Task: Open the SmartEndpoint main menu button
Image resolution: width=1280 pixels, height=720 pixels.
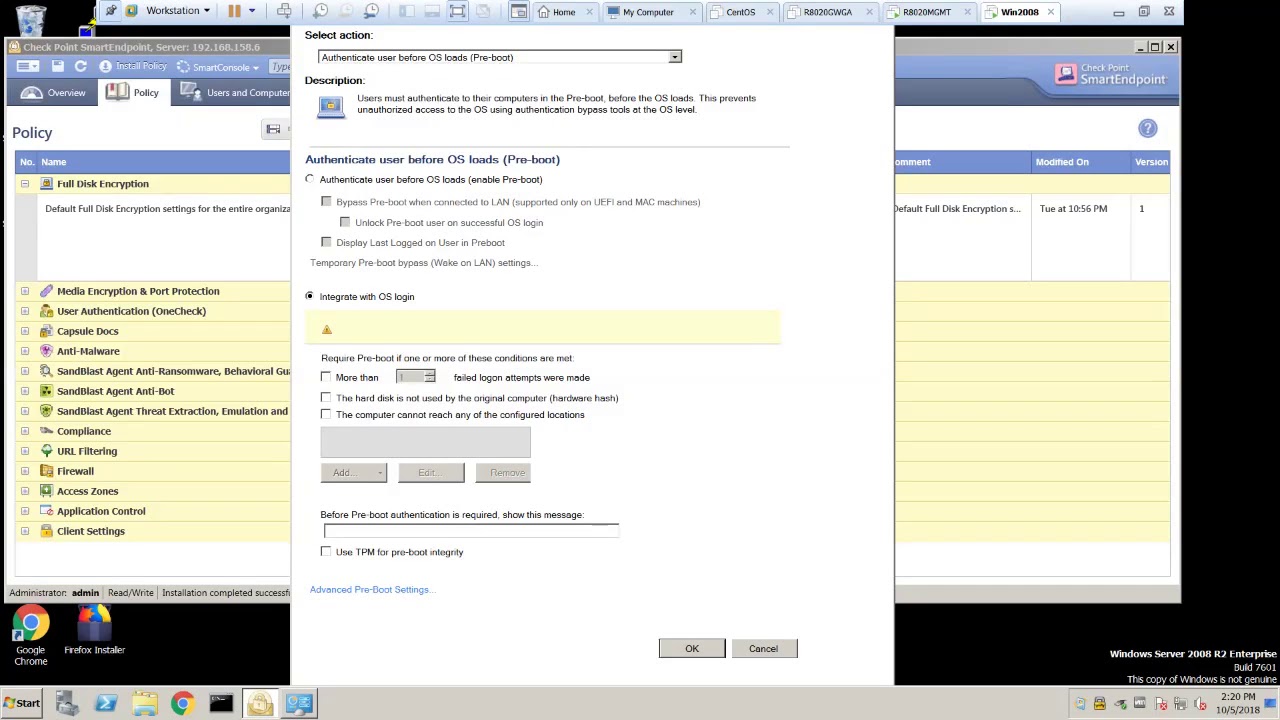Action: click(26, 67)
